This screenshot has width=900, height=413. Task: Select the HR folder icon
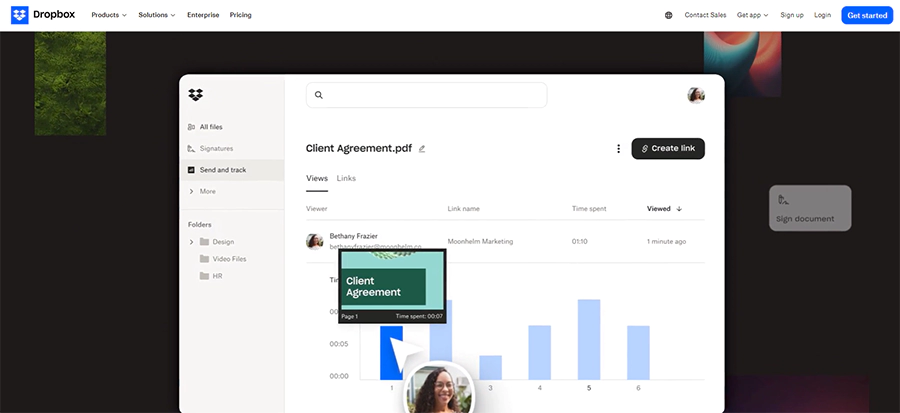click(x=204, y=276)
